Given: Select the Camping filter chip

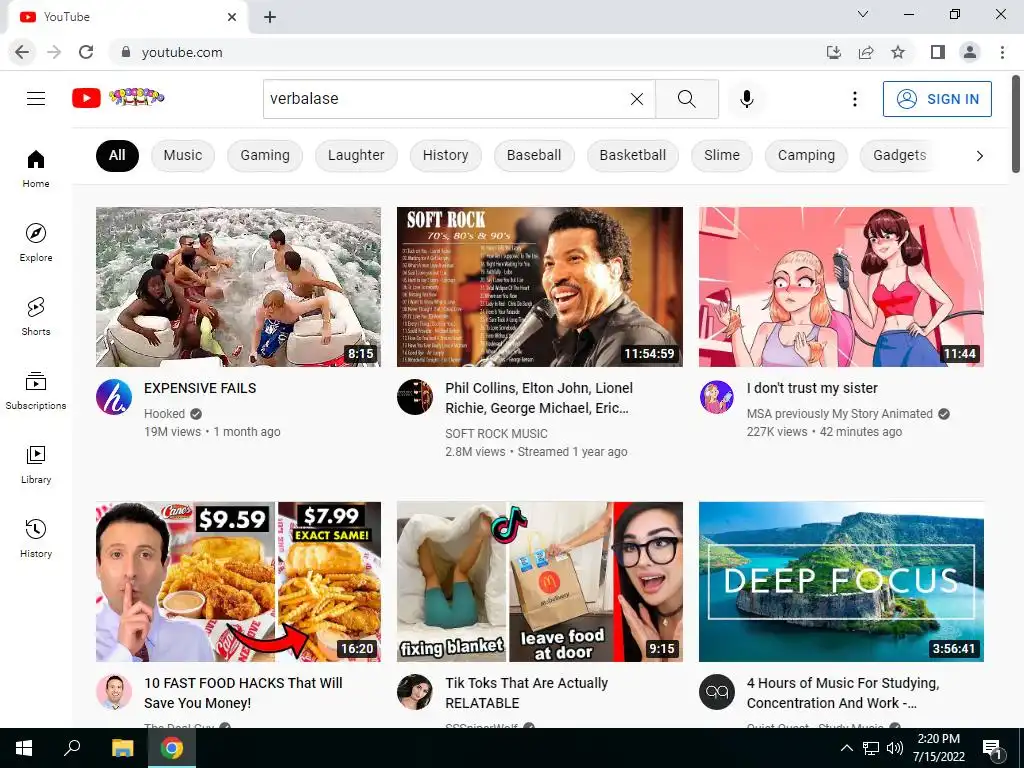Looking at the screenshot, I should coord(806,155).
